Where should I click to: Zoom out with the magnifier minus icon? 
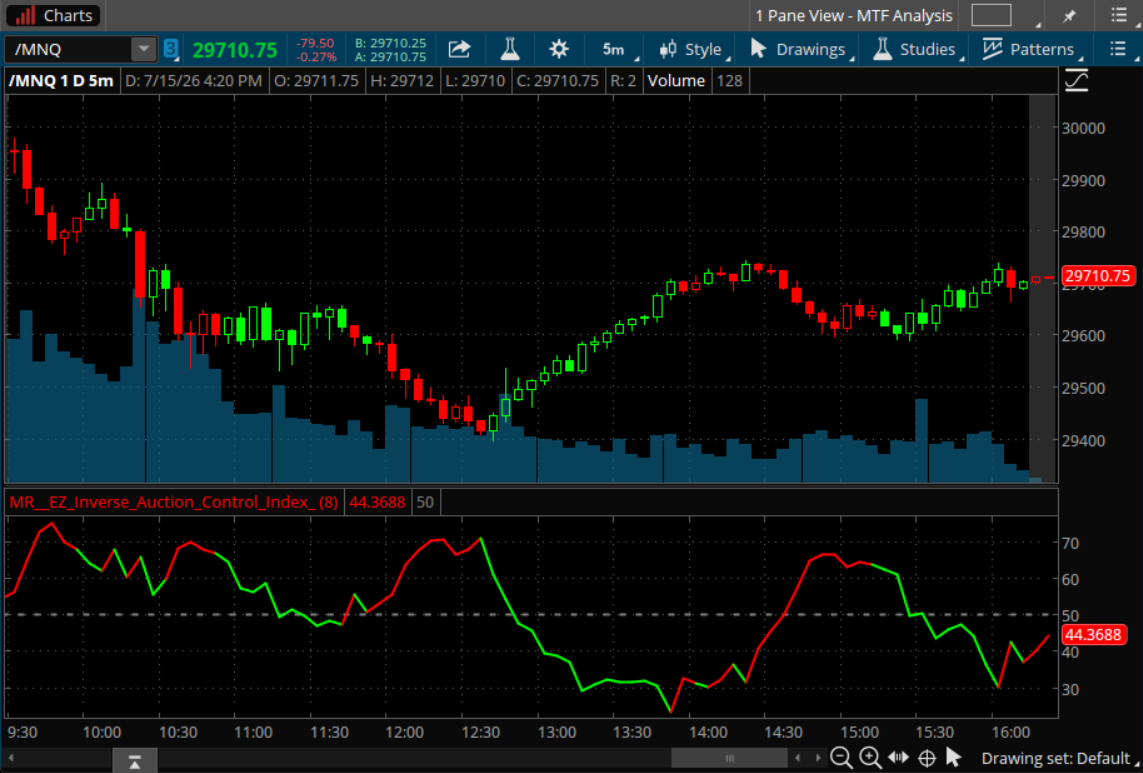click(841, 758)
